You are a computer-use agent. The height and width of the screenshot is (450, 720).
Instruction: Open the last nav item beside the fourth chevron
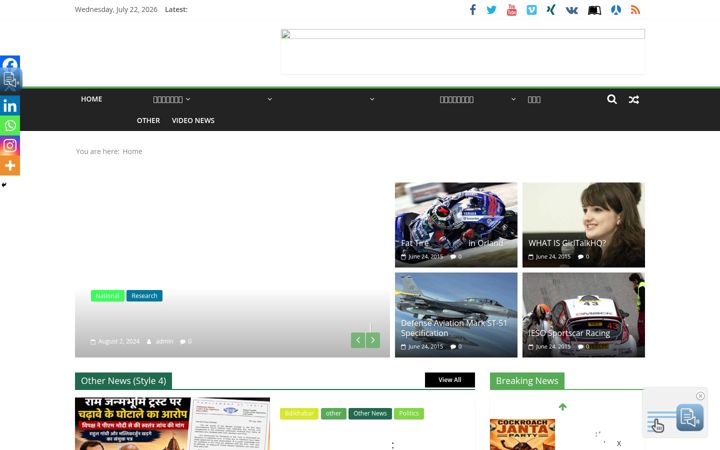(x=534, y=100)
